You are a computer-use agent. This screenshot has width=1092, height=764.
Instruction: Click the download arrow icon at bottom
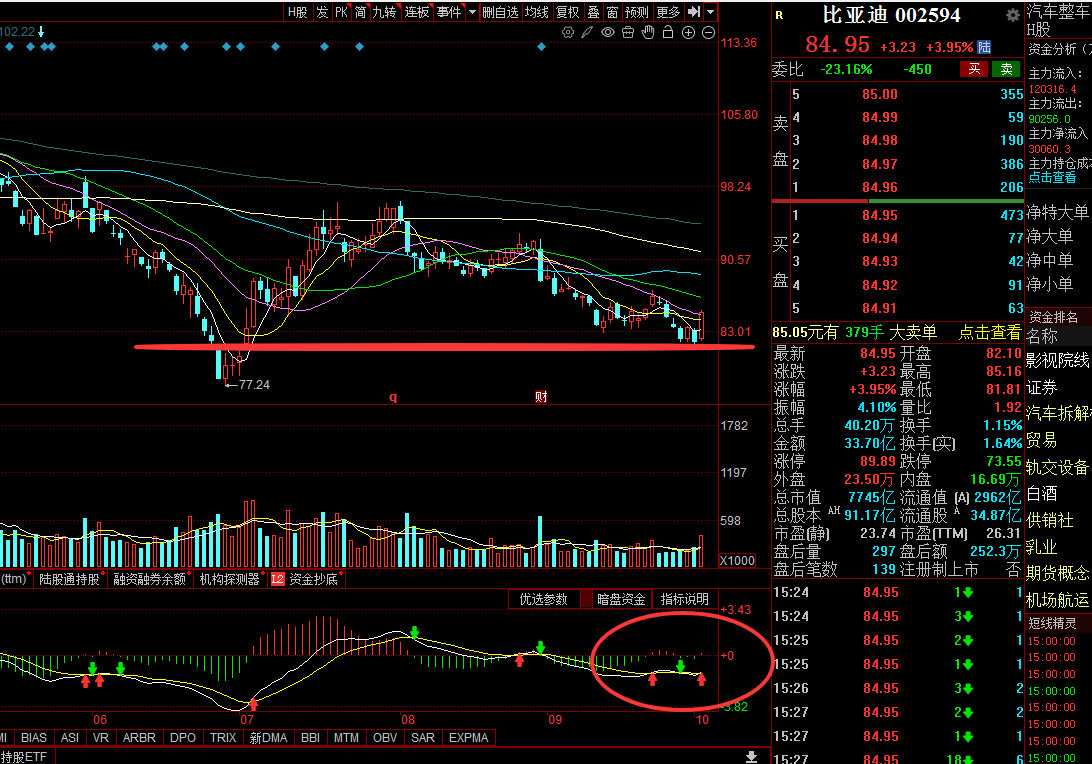(751, 756)
